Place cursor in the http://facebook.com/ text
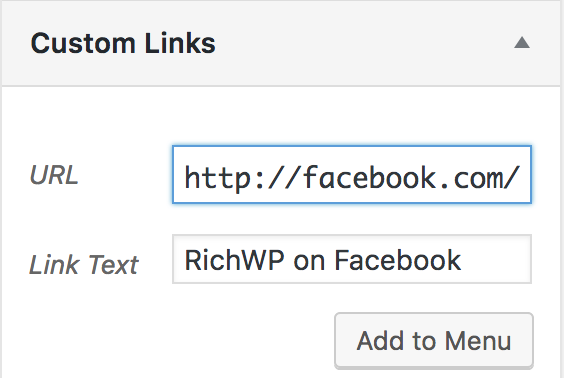This screenshot has height=378, width=564. click(x=352, y=178)
